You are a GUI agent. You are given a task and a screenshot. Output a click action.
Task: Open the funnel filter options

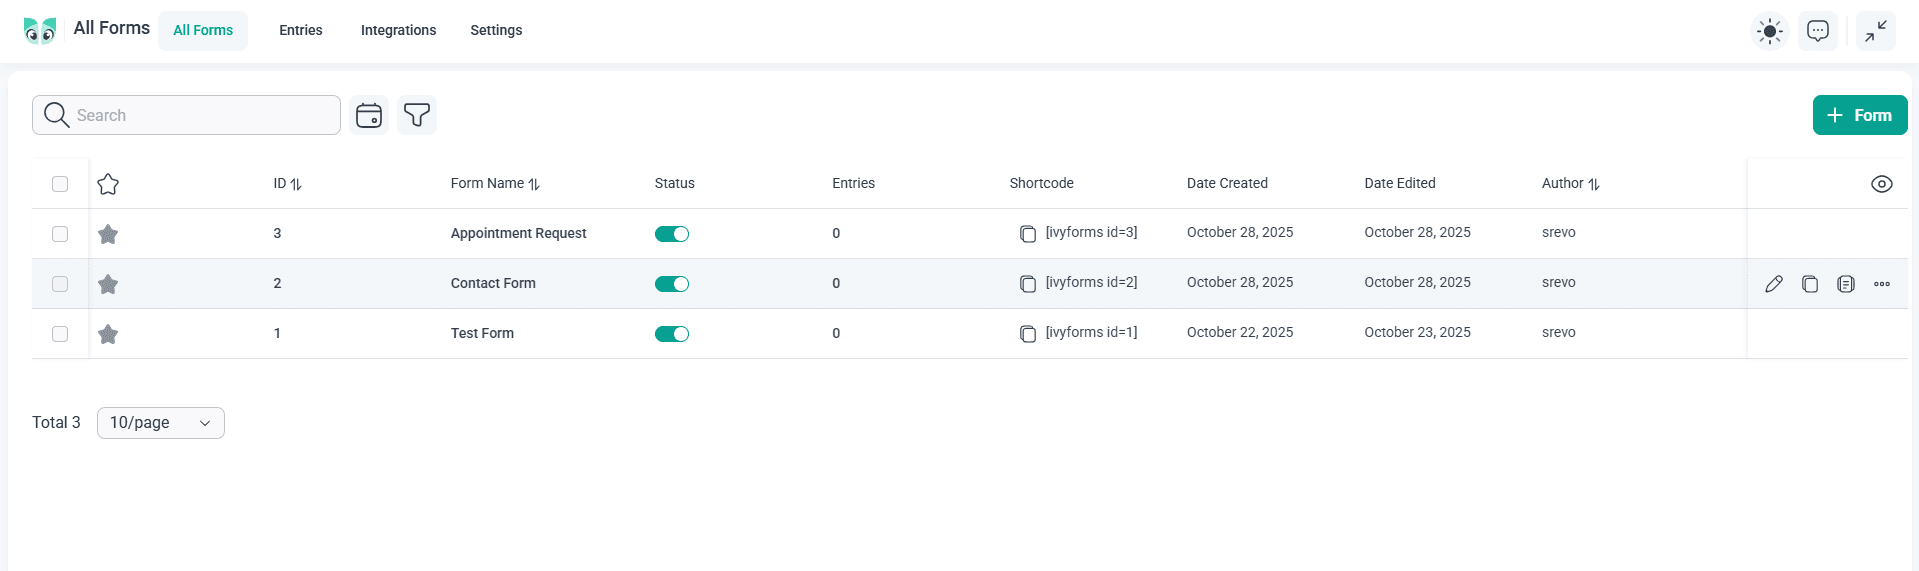(417, 115)
